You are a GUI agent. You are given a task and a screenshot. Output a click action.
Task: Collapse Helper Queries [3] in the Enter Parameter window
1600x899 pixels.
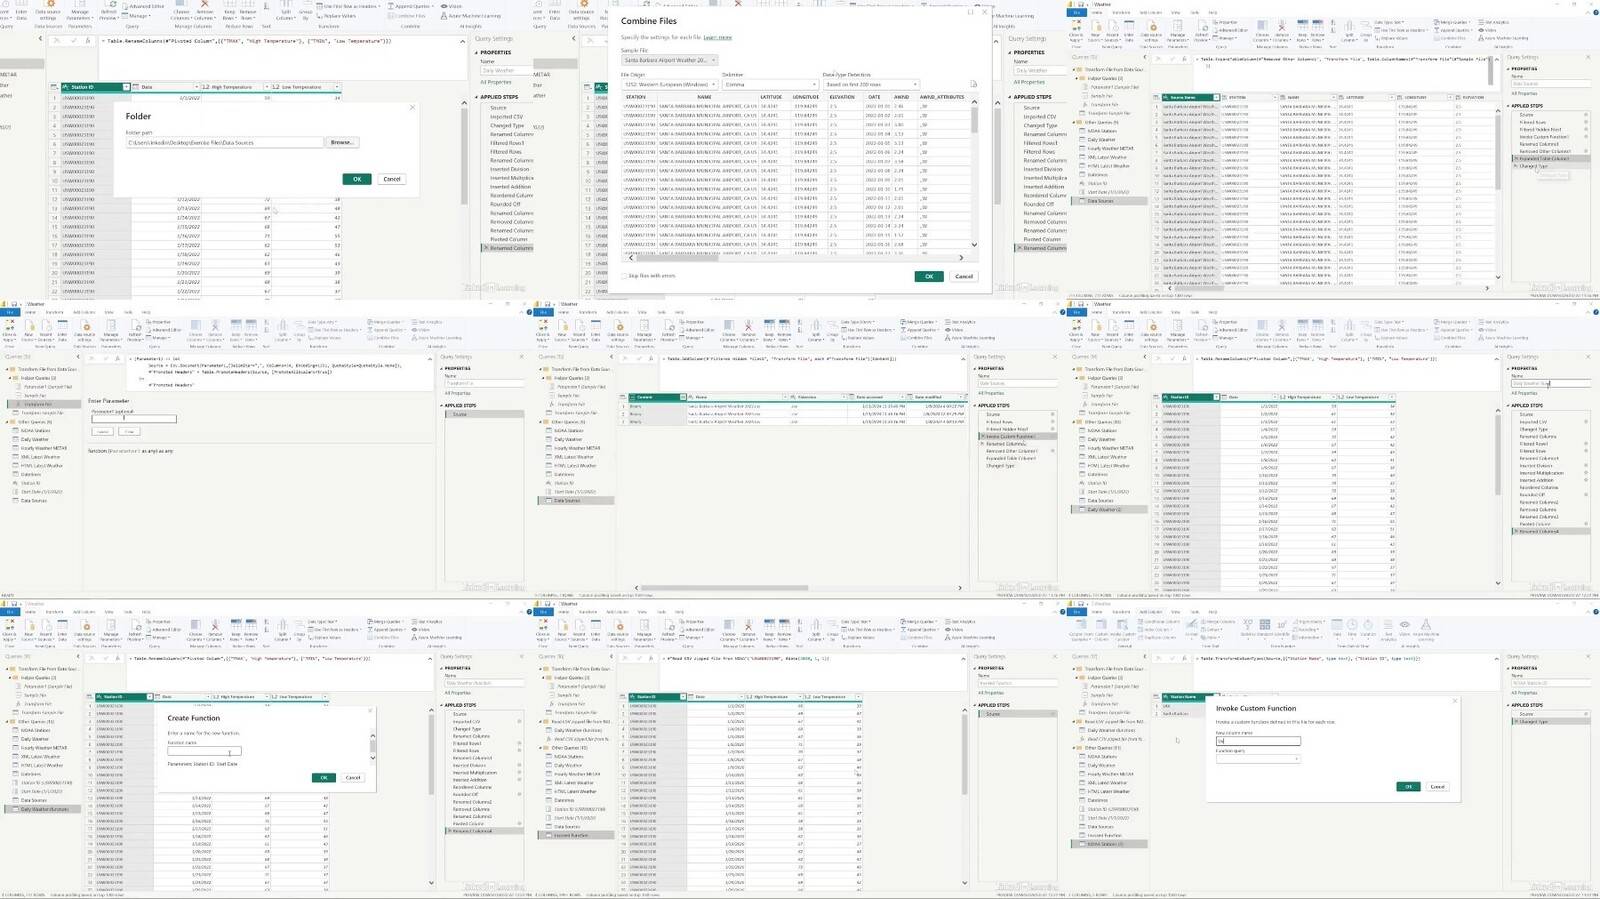12,378
